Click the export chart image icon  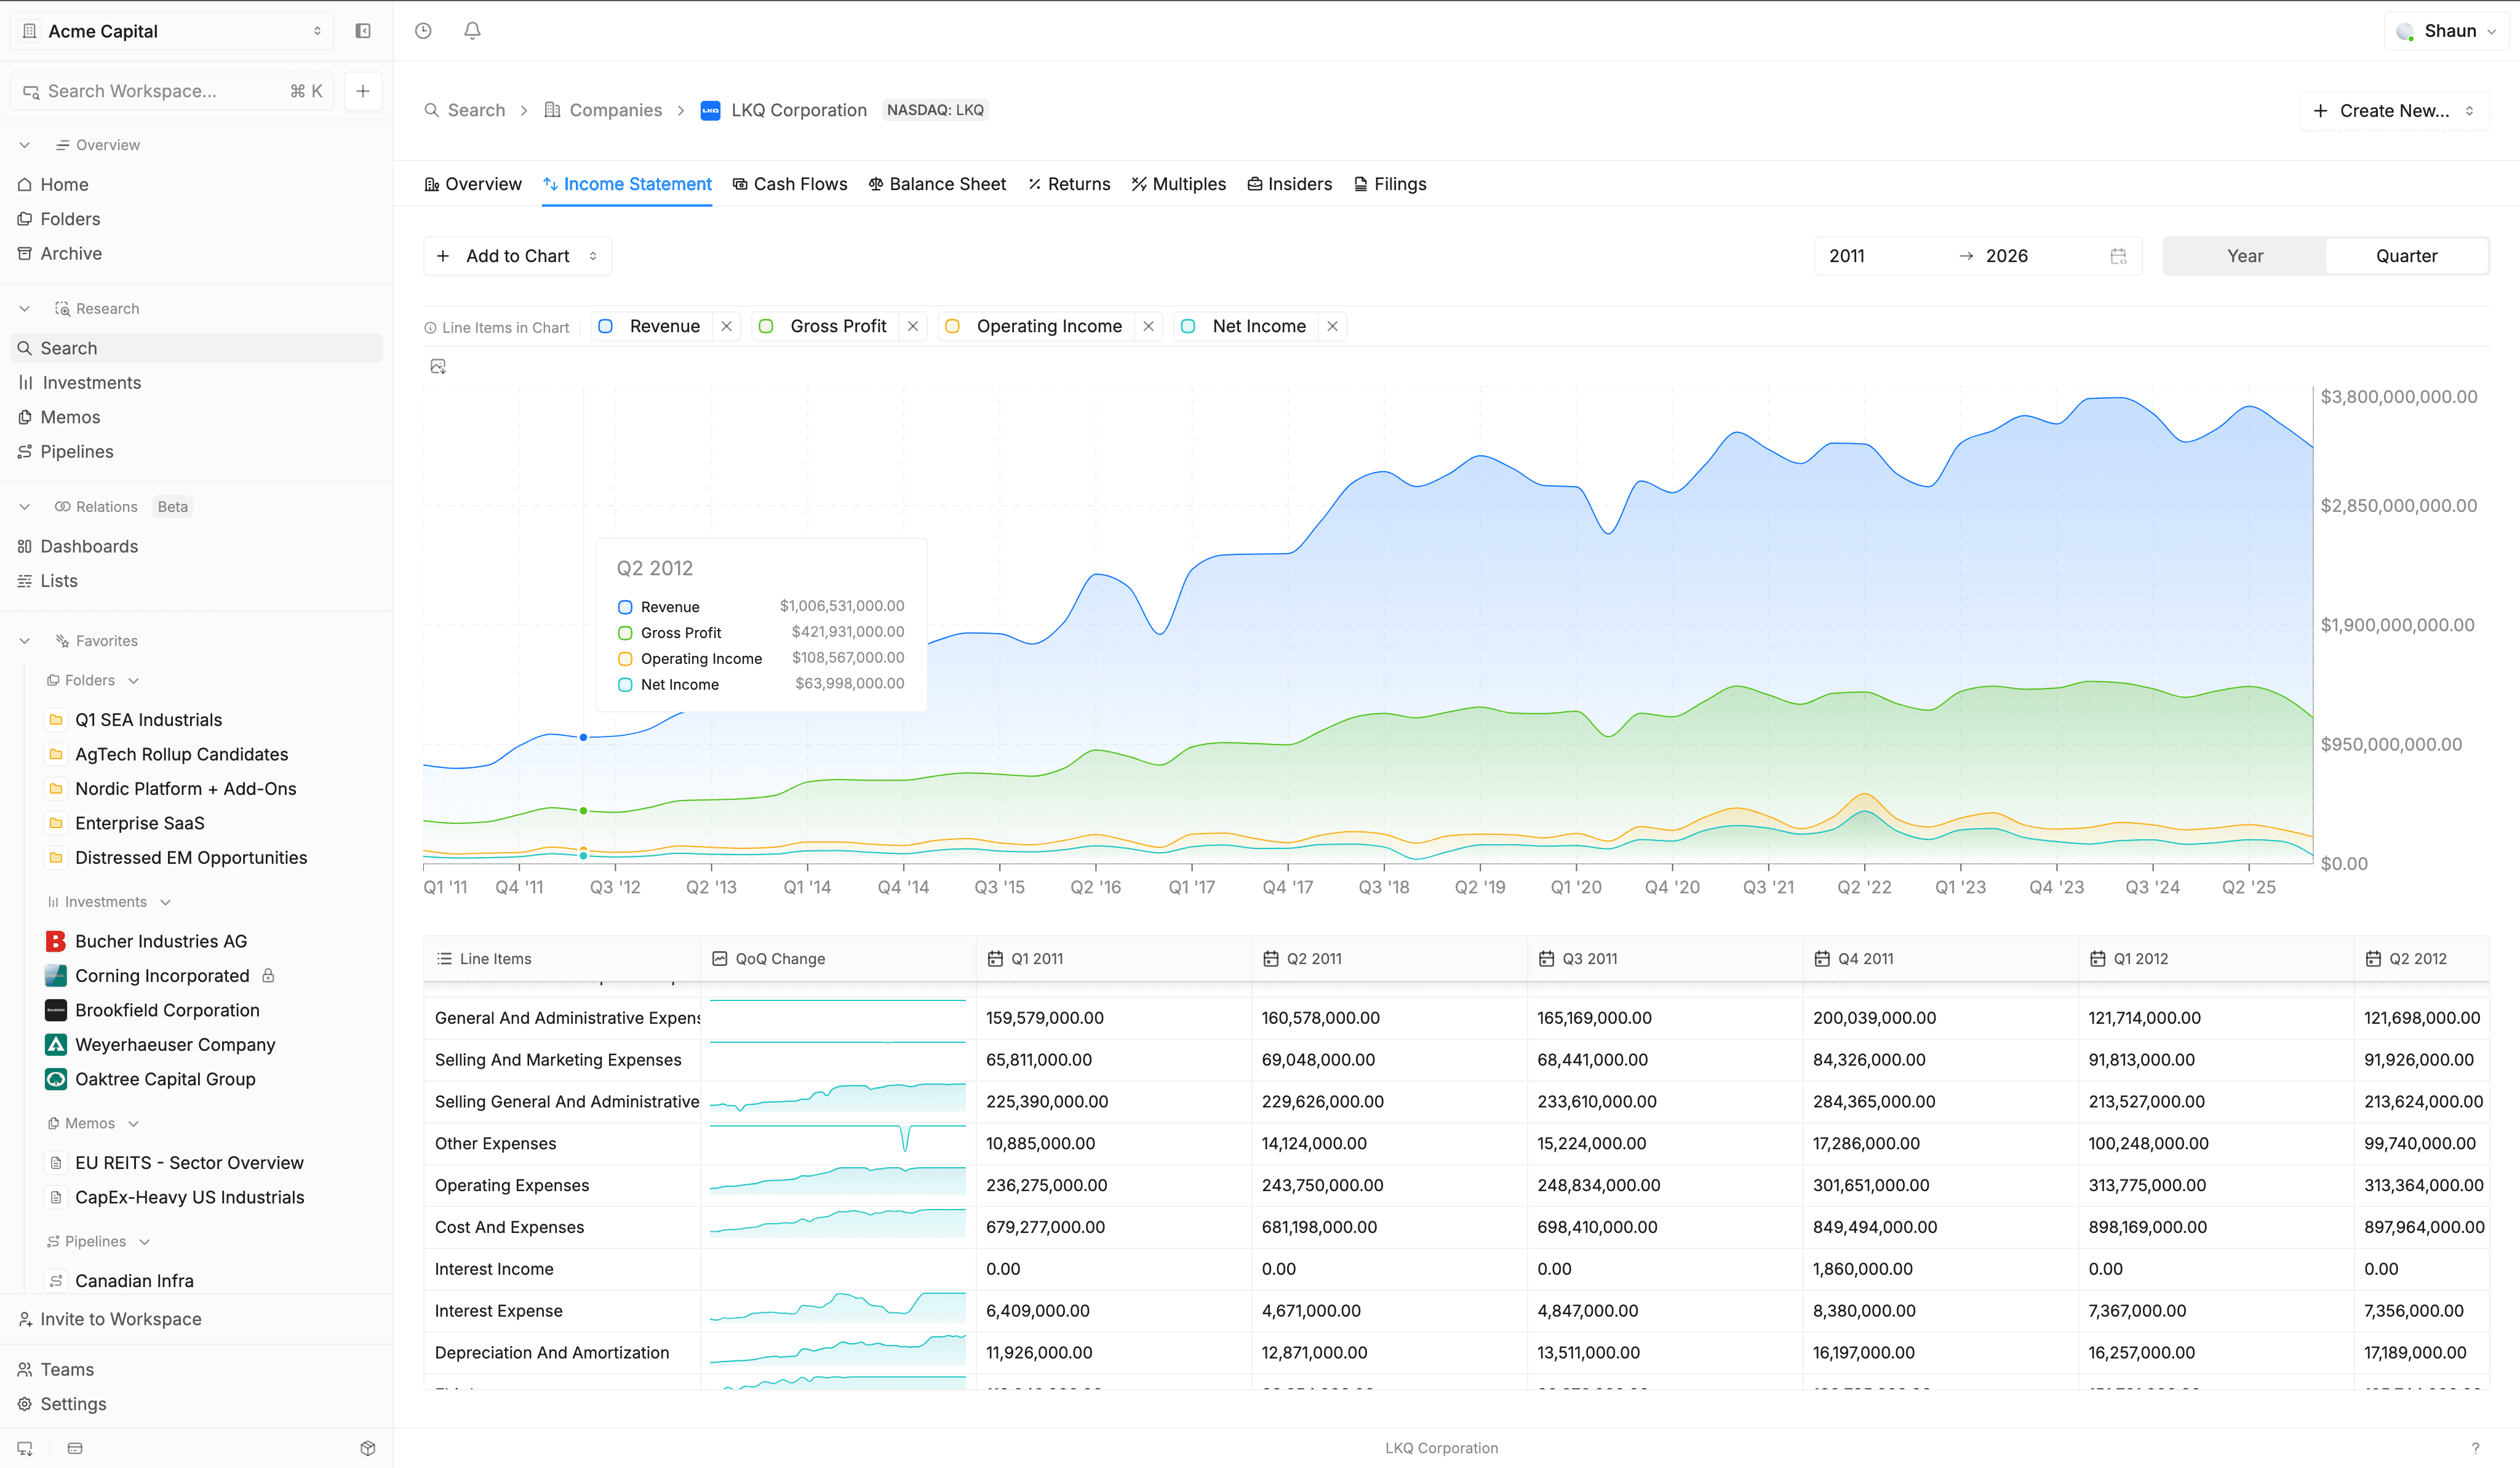[x=438, y=367]
